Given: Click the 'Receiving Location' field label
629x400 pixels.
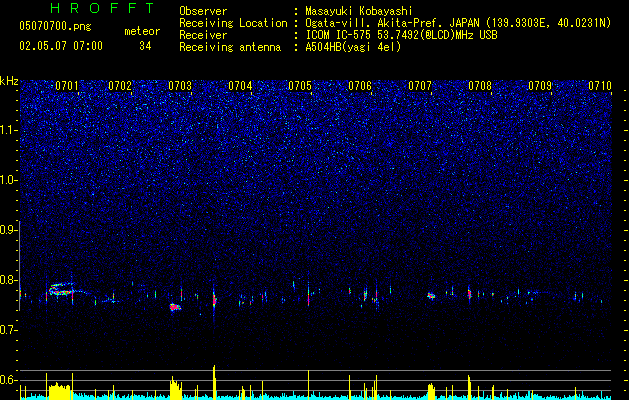Looking at the screenshot, I should [x=233, y=23].
